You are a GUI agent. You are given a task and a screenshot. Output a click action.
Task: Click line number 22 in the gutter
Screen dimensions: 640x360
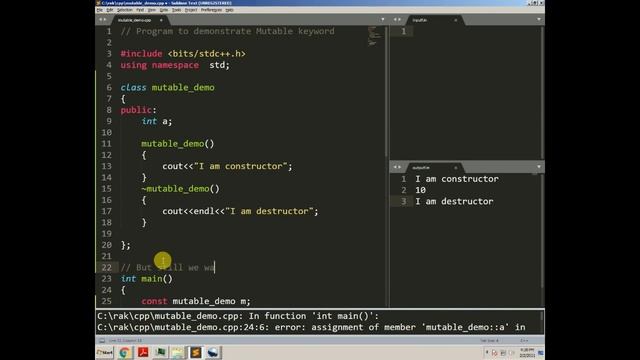[107, 267]
